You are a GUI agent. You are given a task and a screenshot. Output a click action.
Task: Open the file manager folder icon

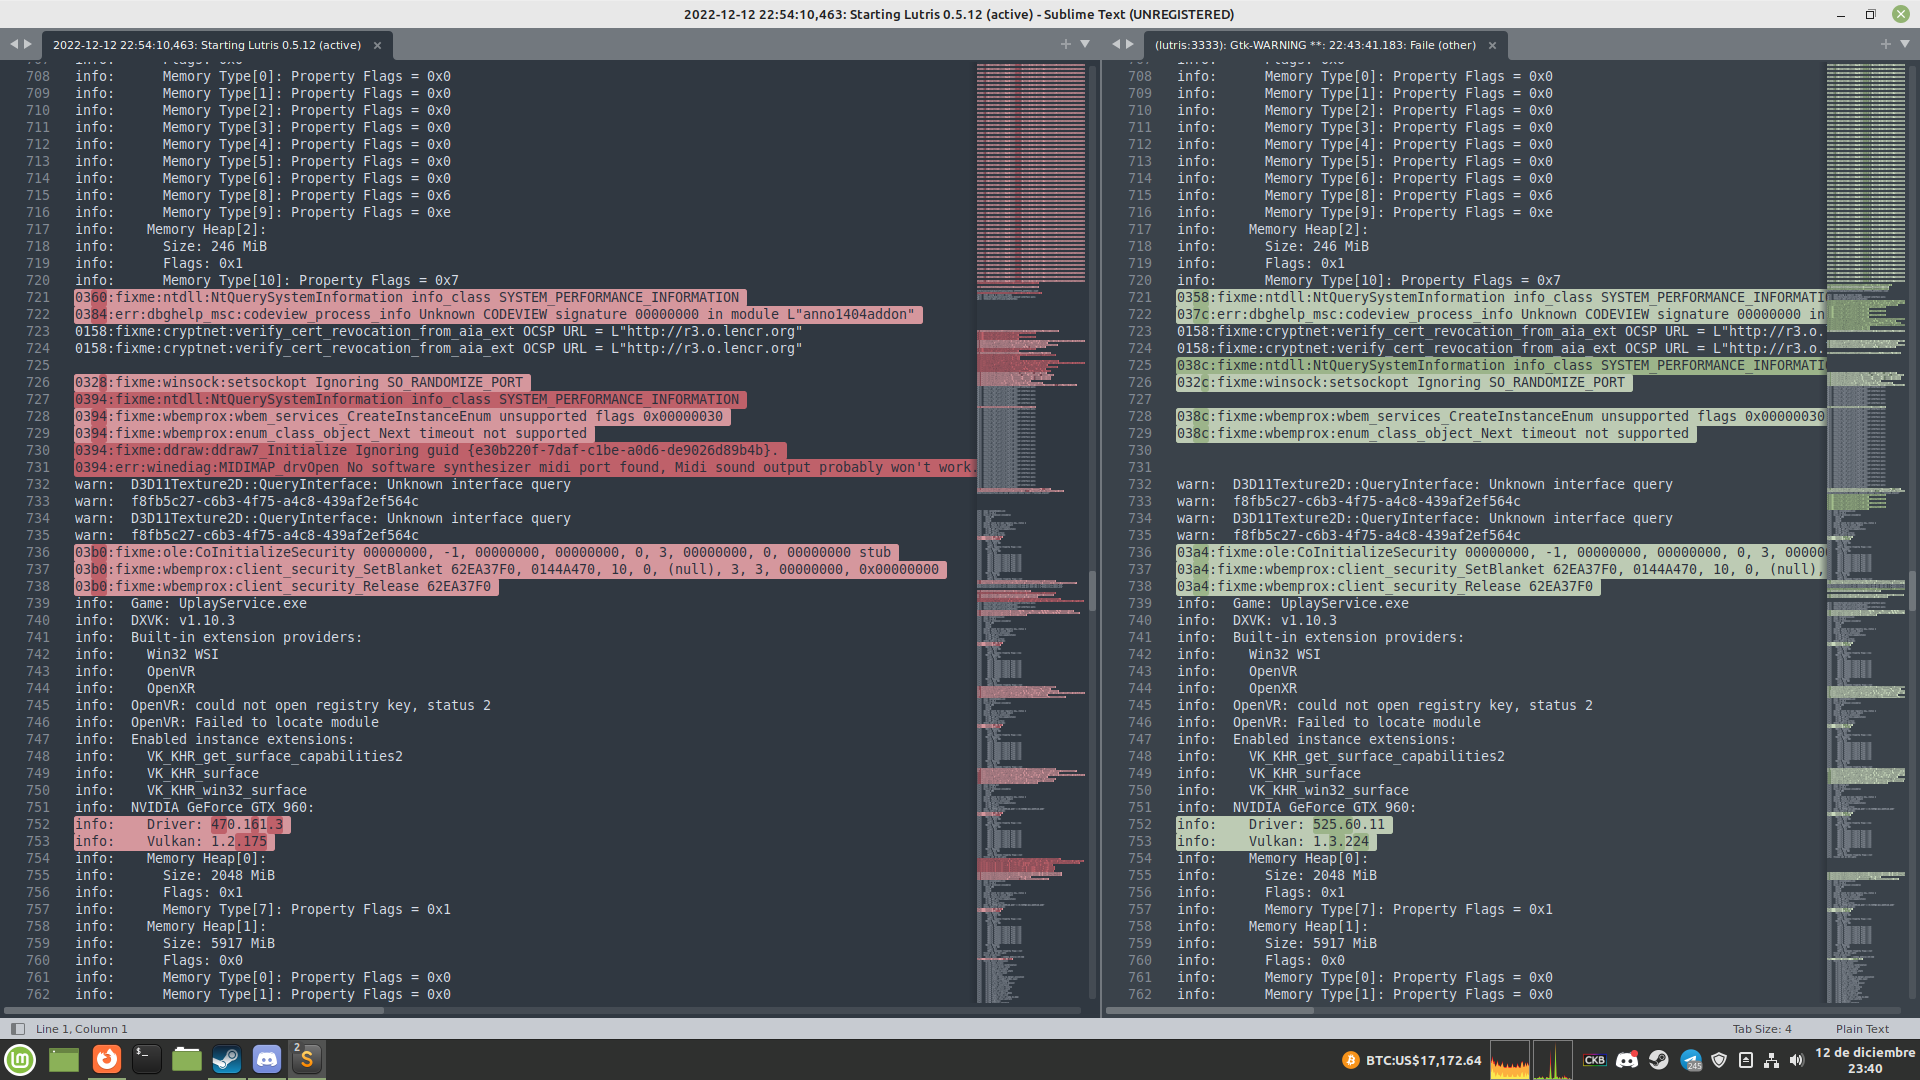(186, 1060)
